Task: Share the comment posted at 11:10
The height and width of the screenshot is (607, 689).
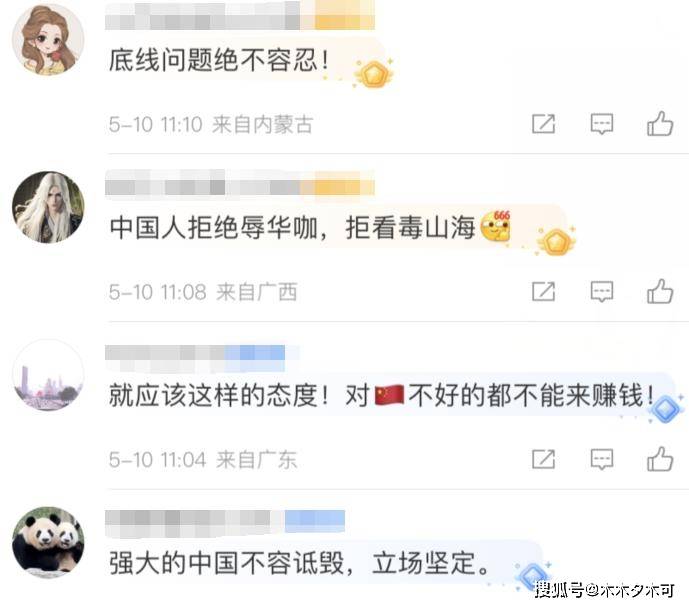Action: coord(544,124)
